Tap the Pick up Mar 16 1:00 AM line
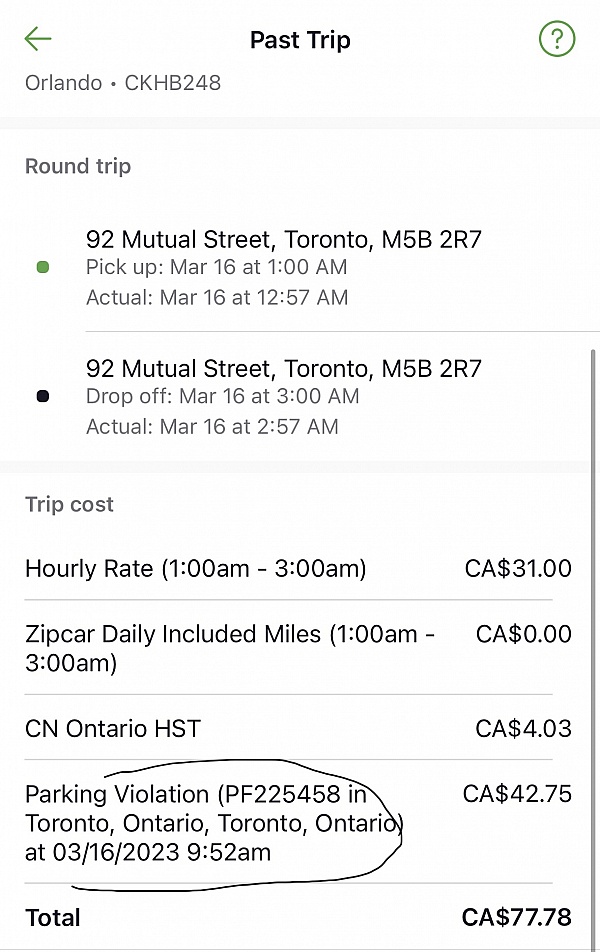Viewport: 600px width, 952px height. (217, 267)
